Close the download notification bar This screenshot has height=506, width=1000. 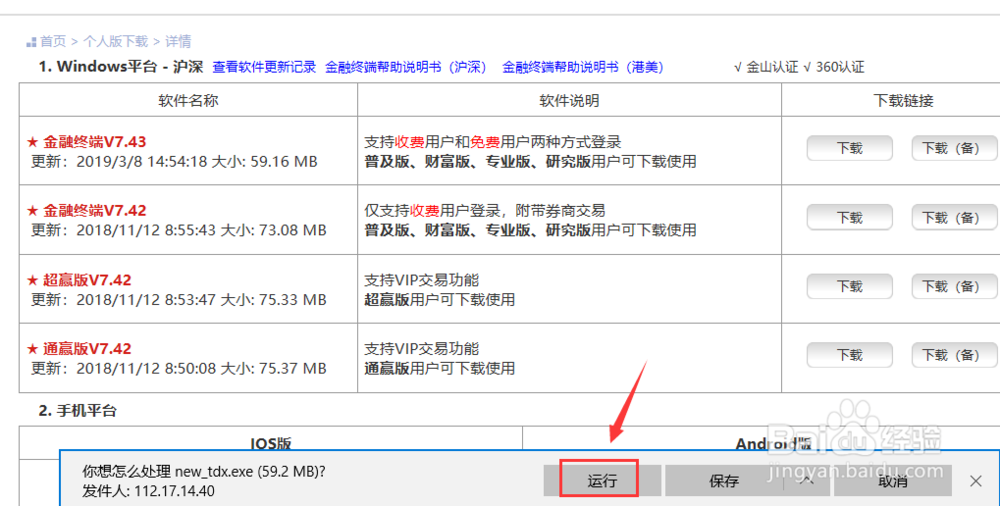pyautogui.click(x=976, y=480)
